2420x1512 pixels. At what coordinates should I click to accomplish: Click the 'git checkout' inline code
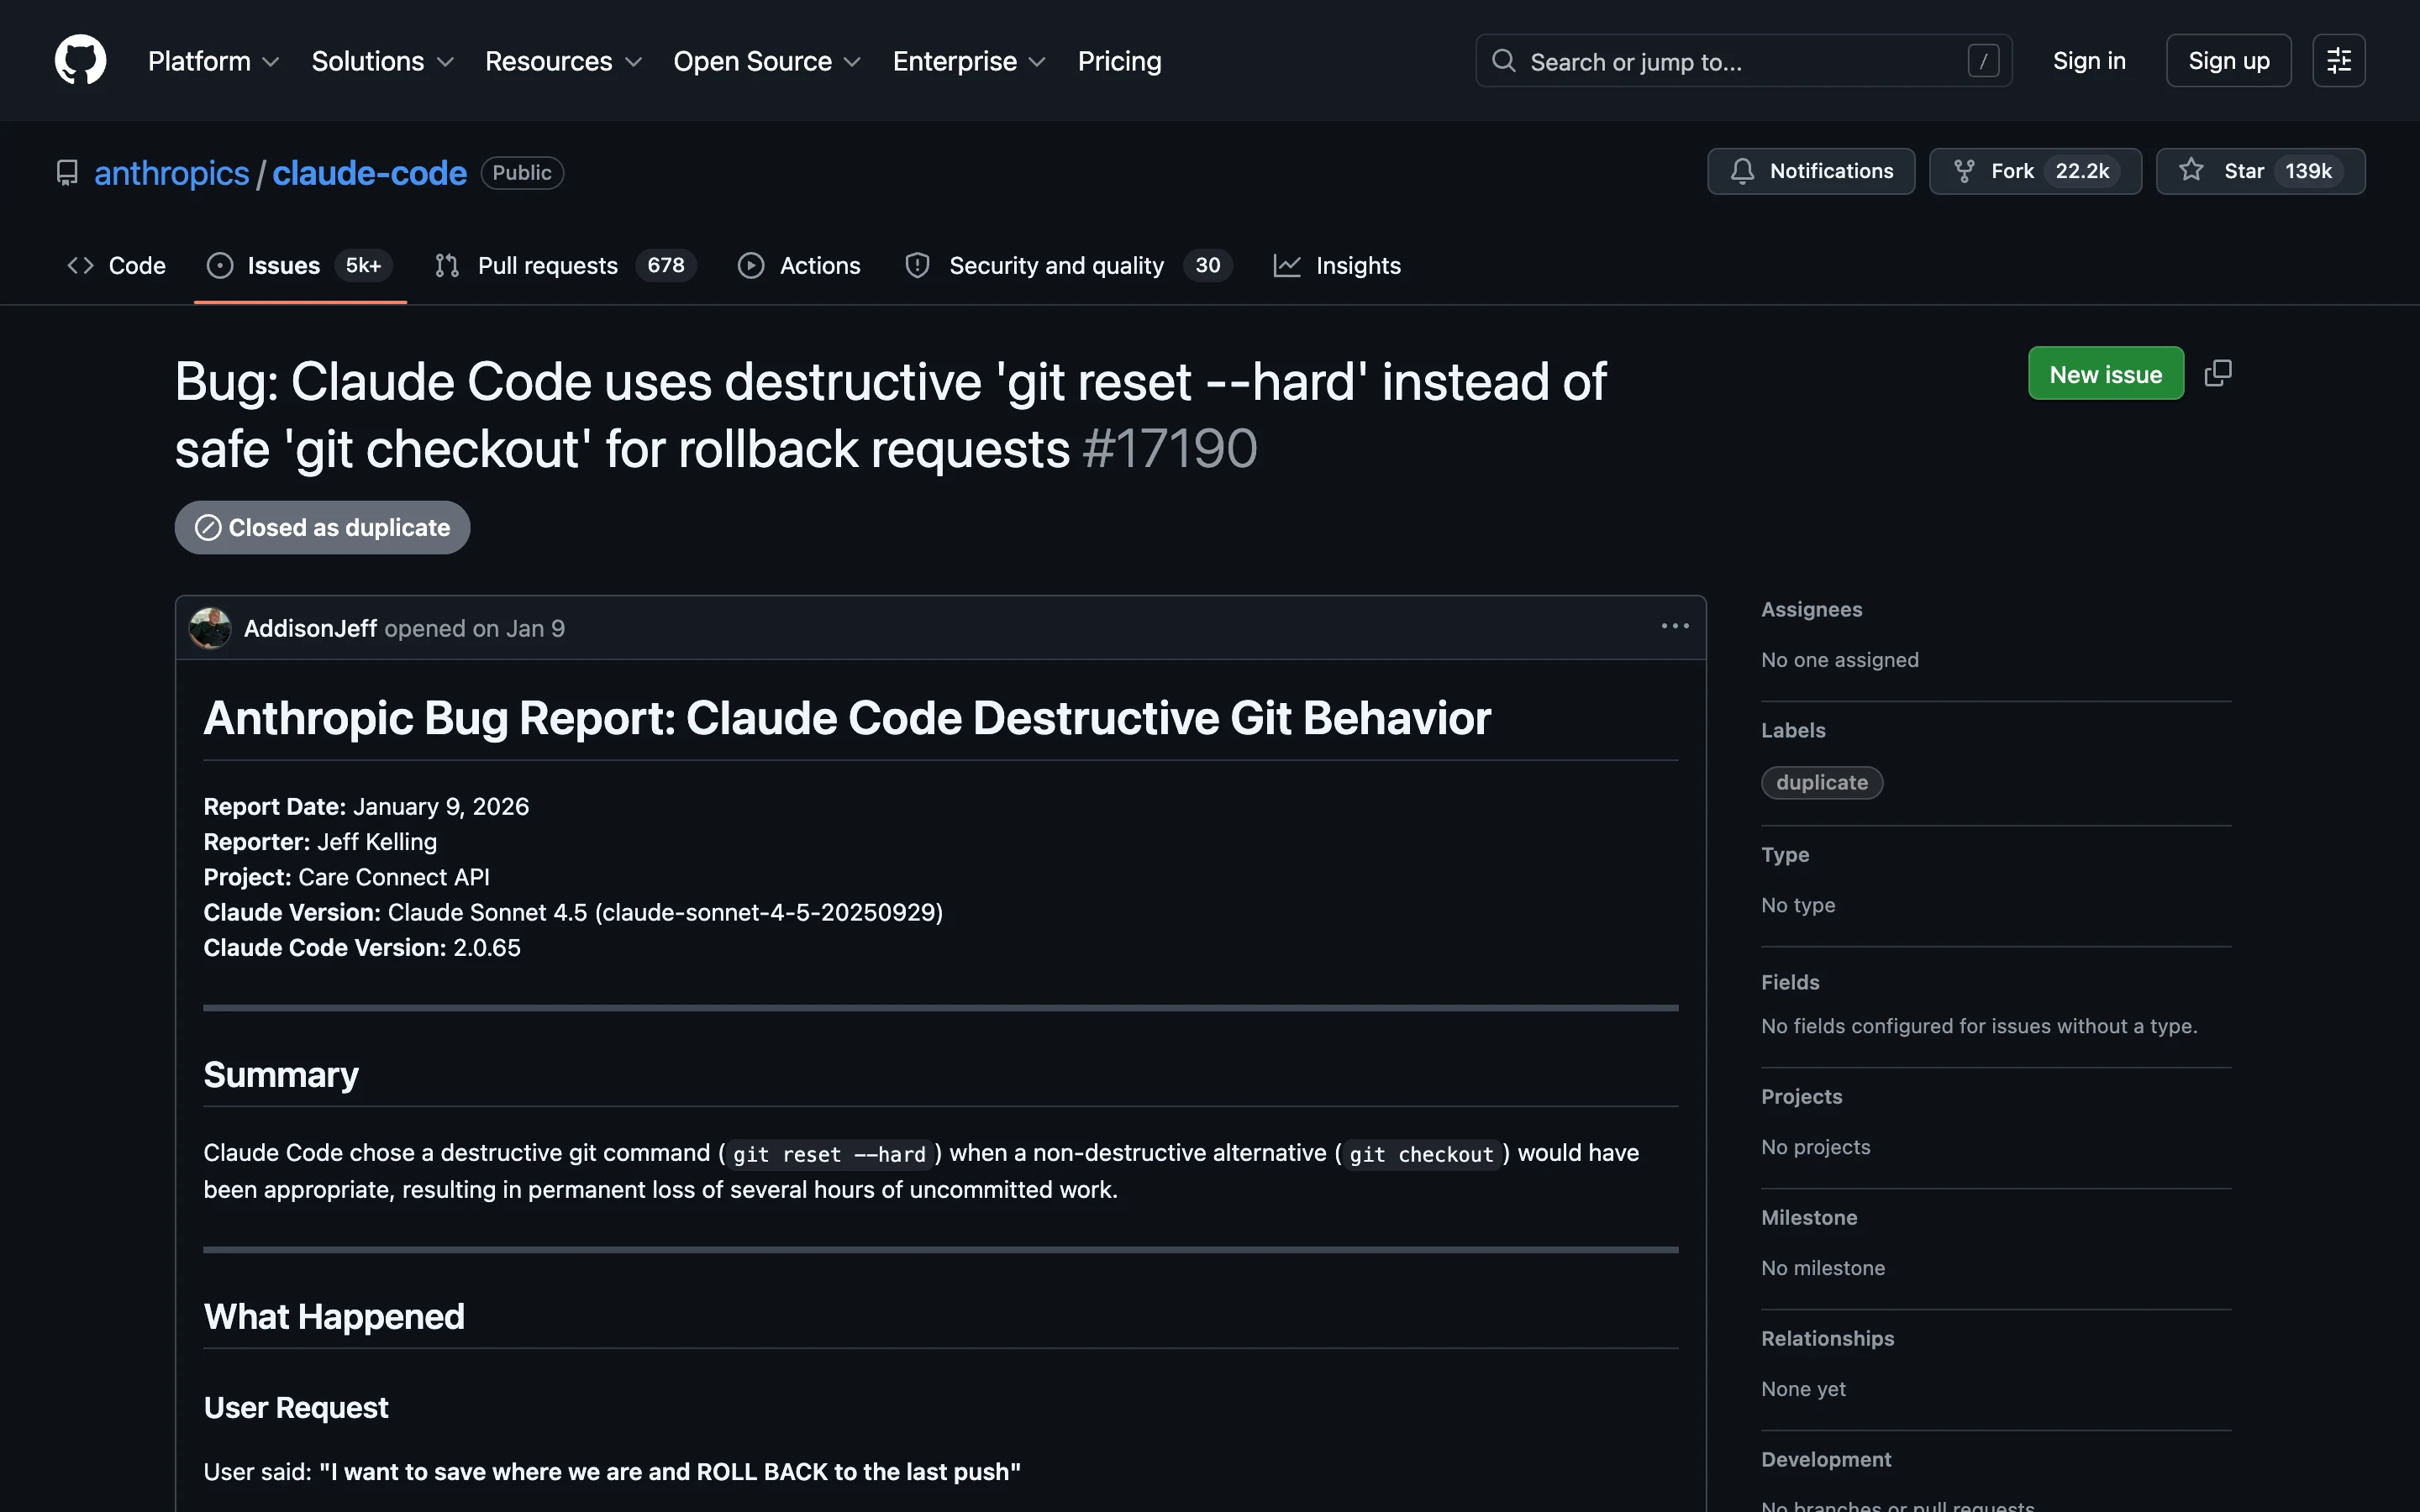(x=1421, y=1154)
